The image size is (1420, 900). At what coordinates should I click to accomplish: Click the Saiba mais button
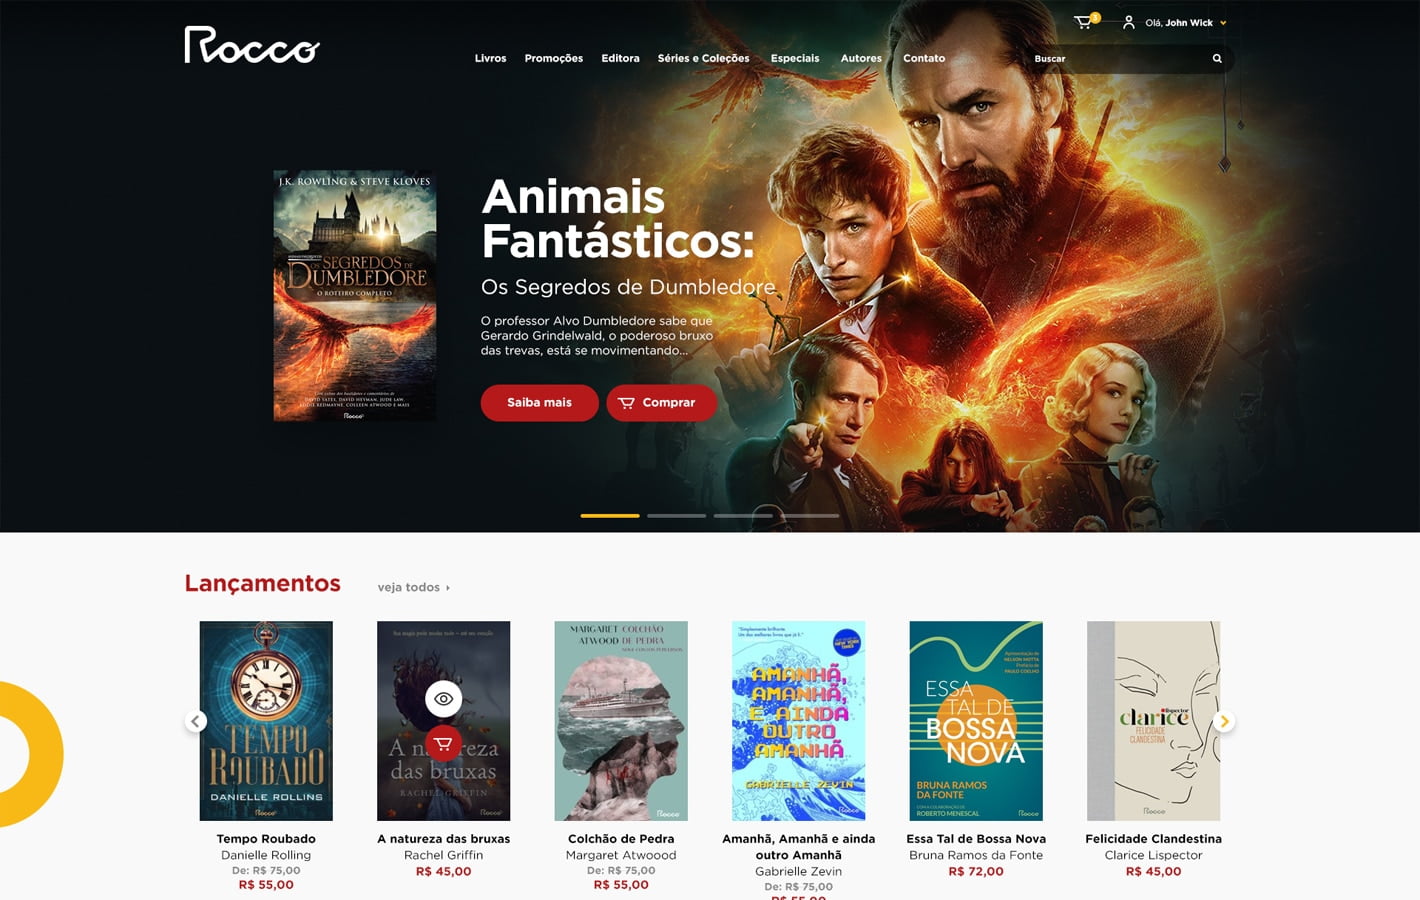(539, 403)
